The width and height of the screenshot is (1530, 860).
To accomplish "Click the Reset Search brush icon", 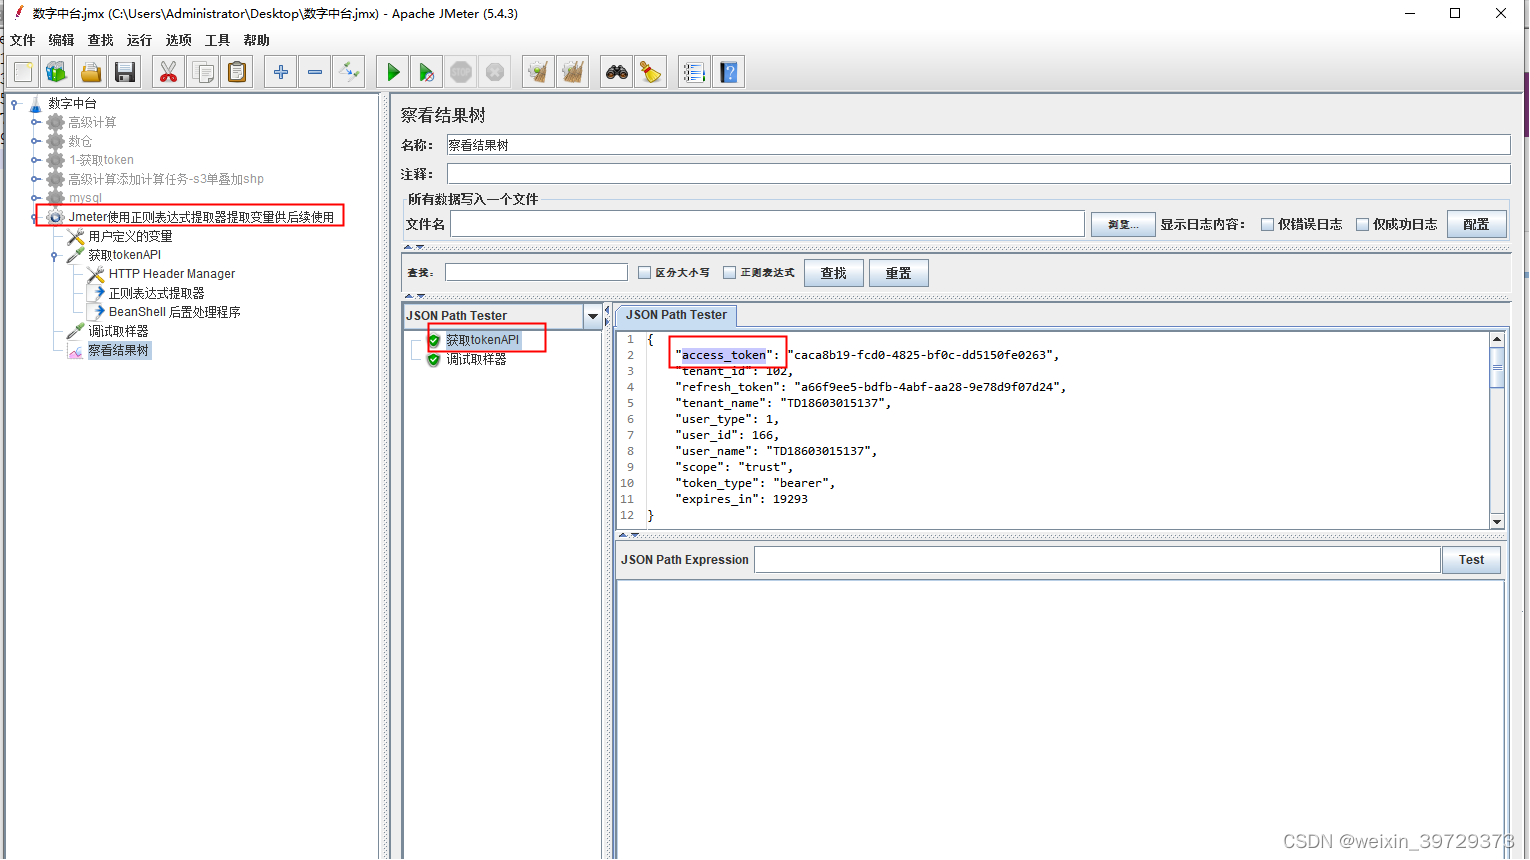I will tap(651, 72).
